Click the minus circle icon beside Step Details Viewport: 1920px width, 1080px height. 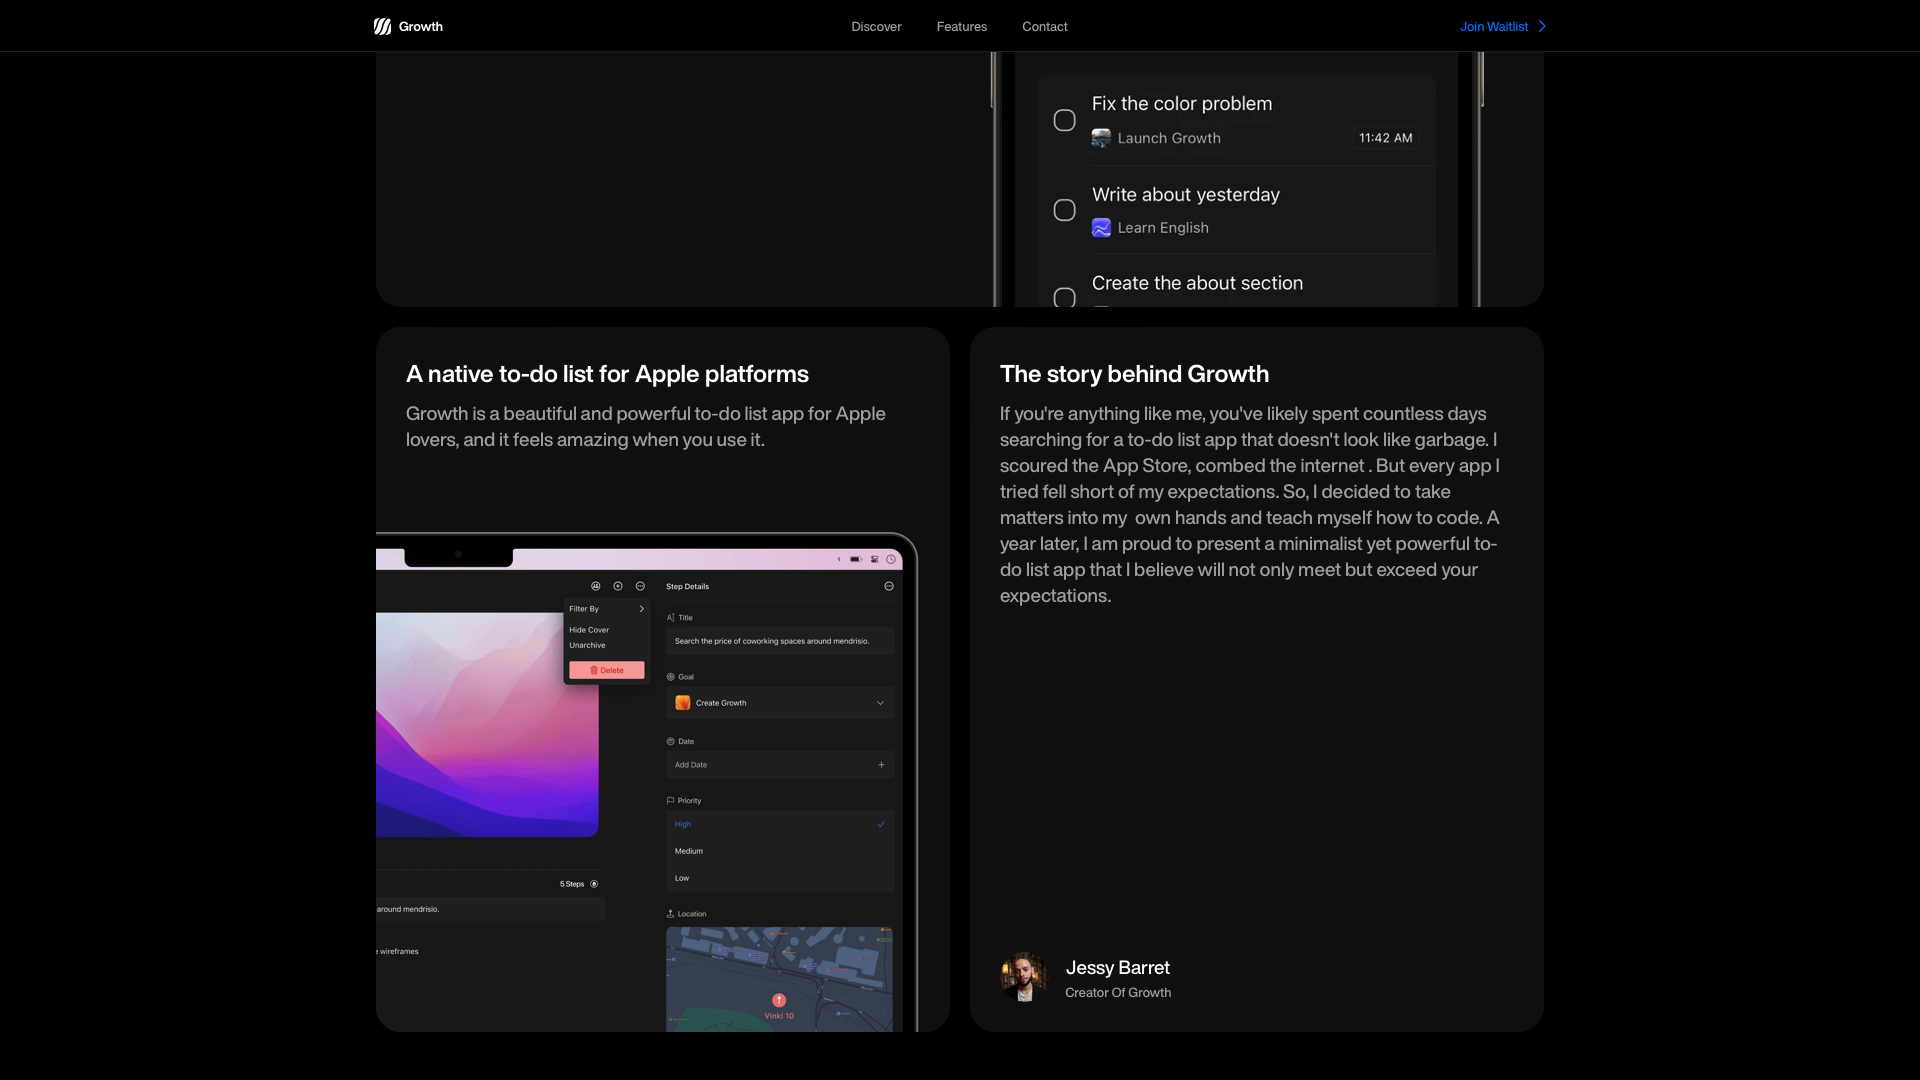[889, 586]
